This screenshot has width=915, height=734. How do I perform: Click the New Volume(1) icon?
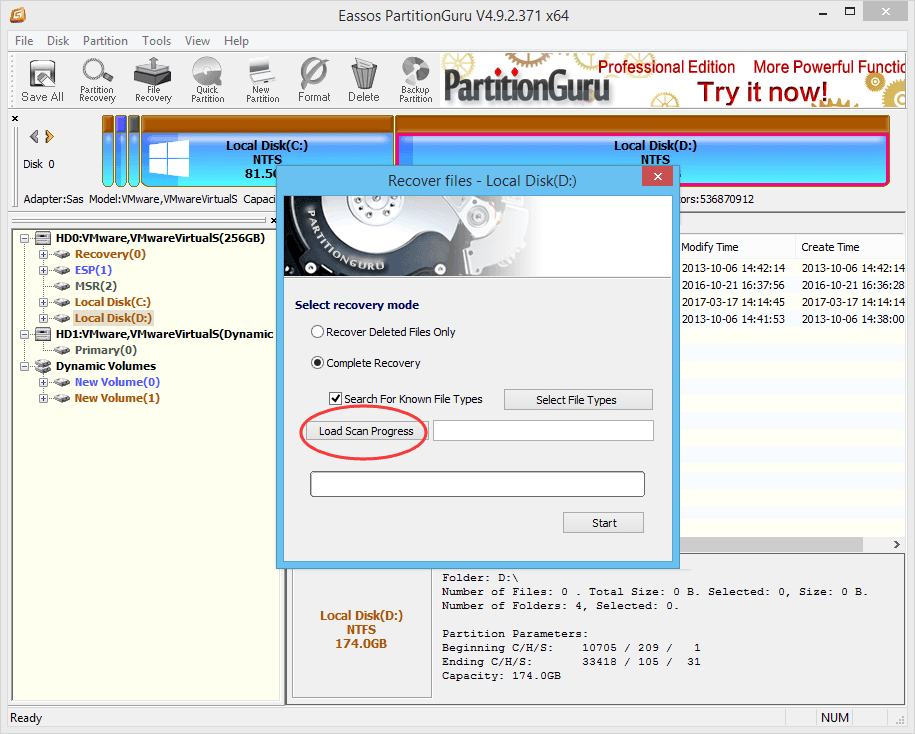tap(62, 398)
